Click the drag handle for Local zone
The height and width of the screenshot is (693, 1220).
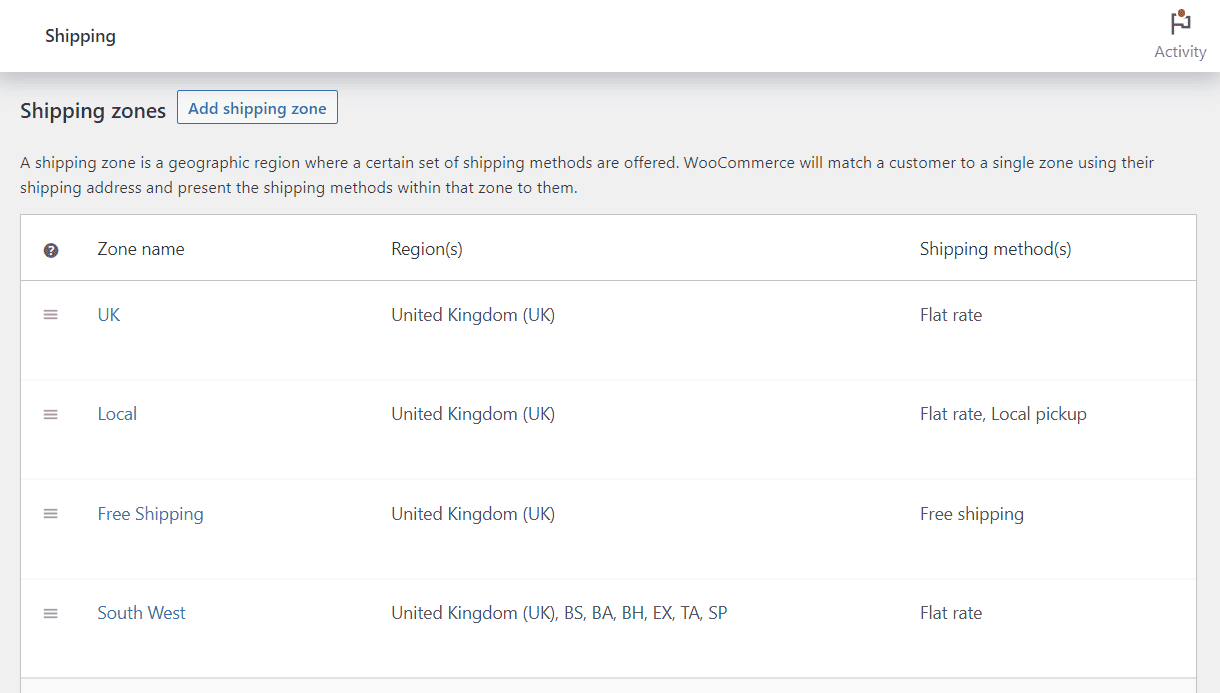pos(51,413)
